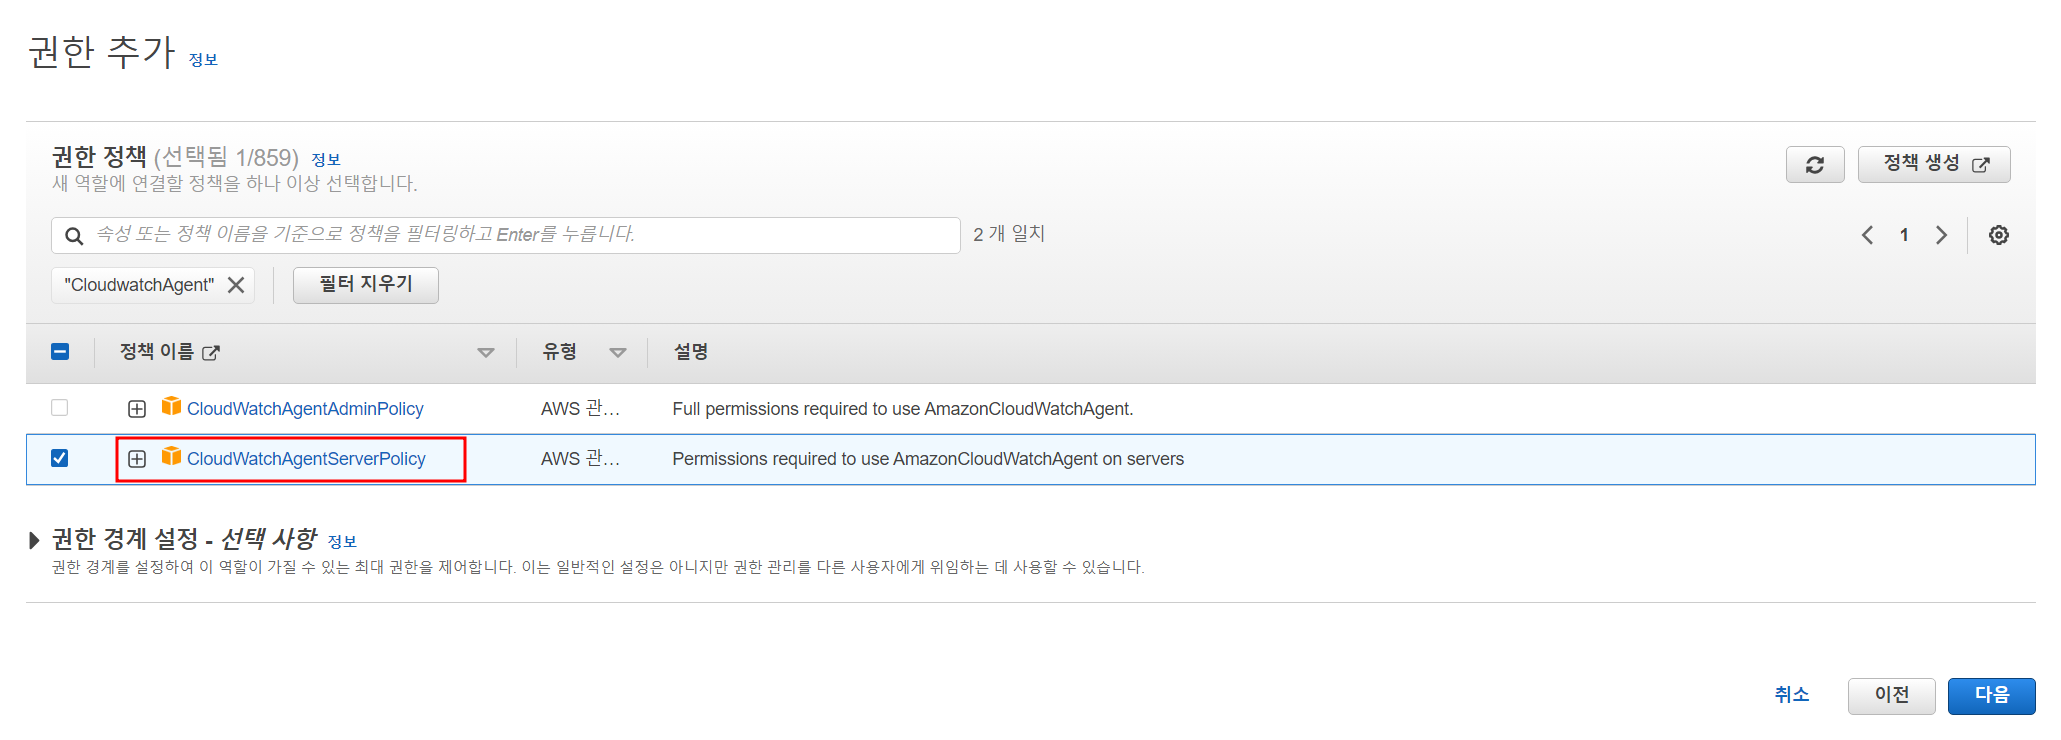Open CloudWatchAgentAdminPolicy link
Viewport: 2061px width, 740px height.
(305, 409)
